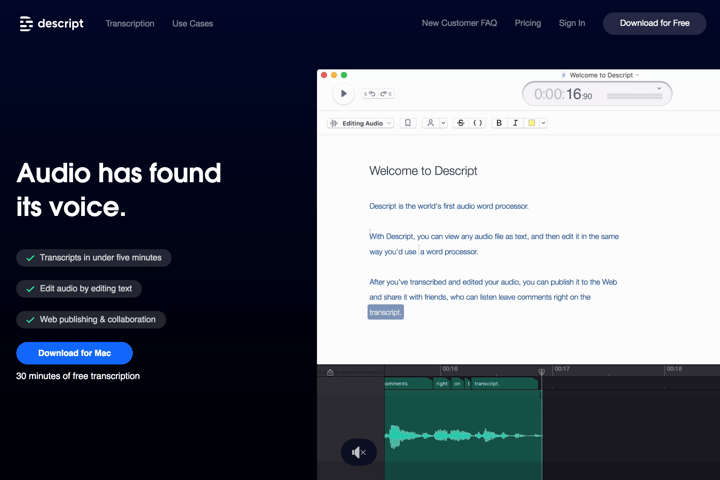The image size is (720, 480).
Task: Click Download for Free button
Action: [x=654, y=23]
